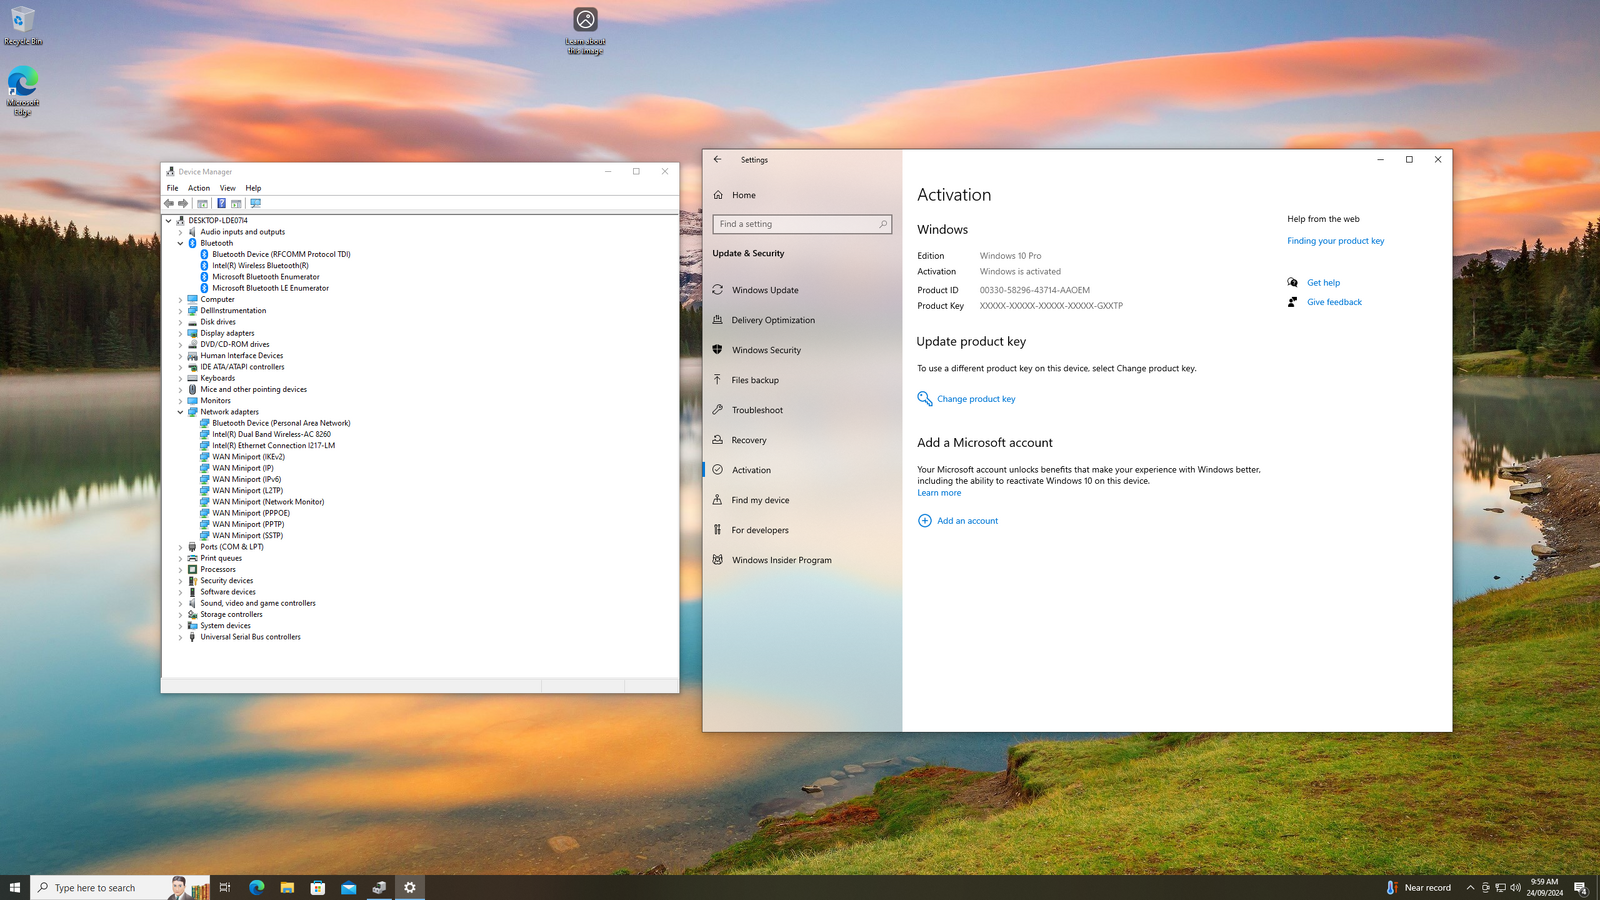Open Mail app from the taskbar
Image resolution: width=1600 pixels, height=900 pixels.
(349, 887)
